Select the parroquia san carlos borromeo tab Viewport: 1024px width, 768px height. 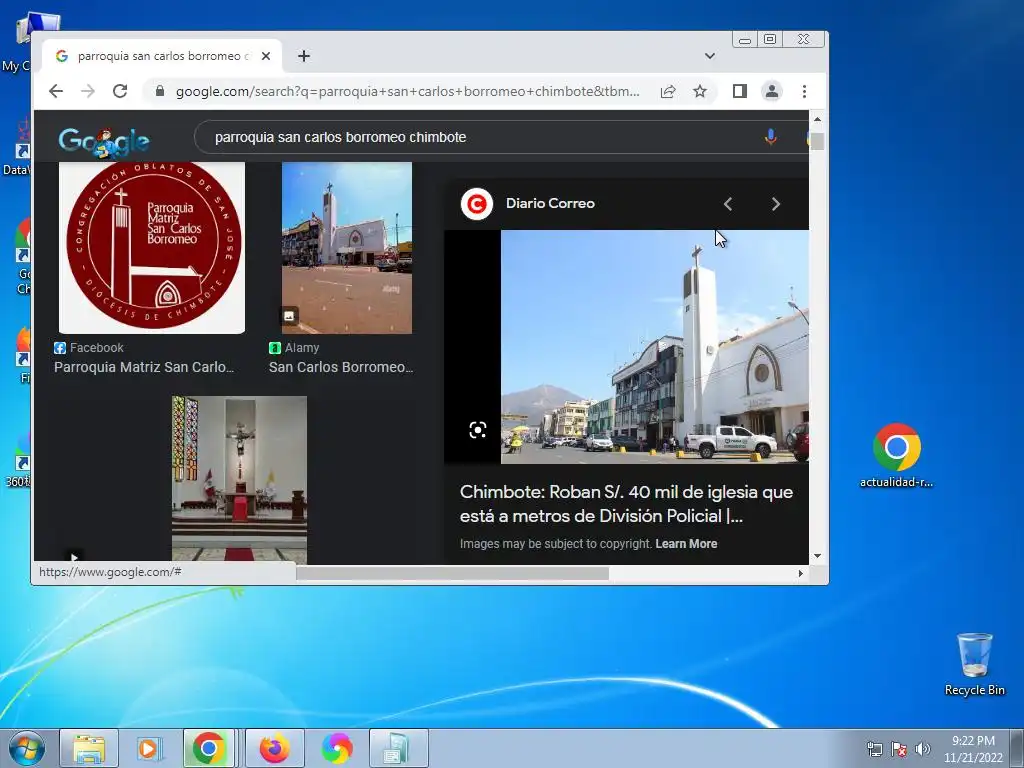pyautogui.click(x=162, y=56)
